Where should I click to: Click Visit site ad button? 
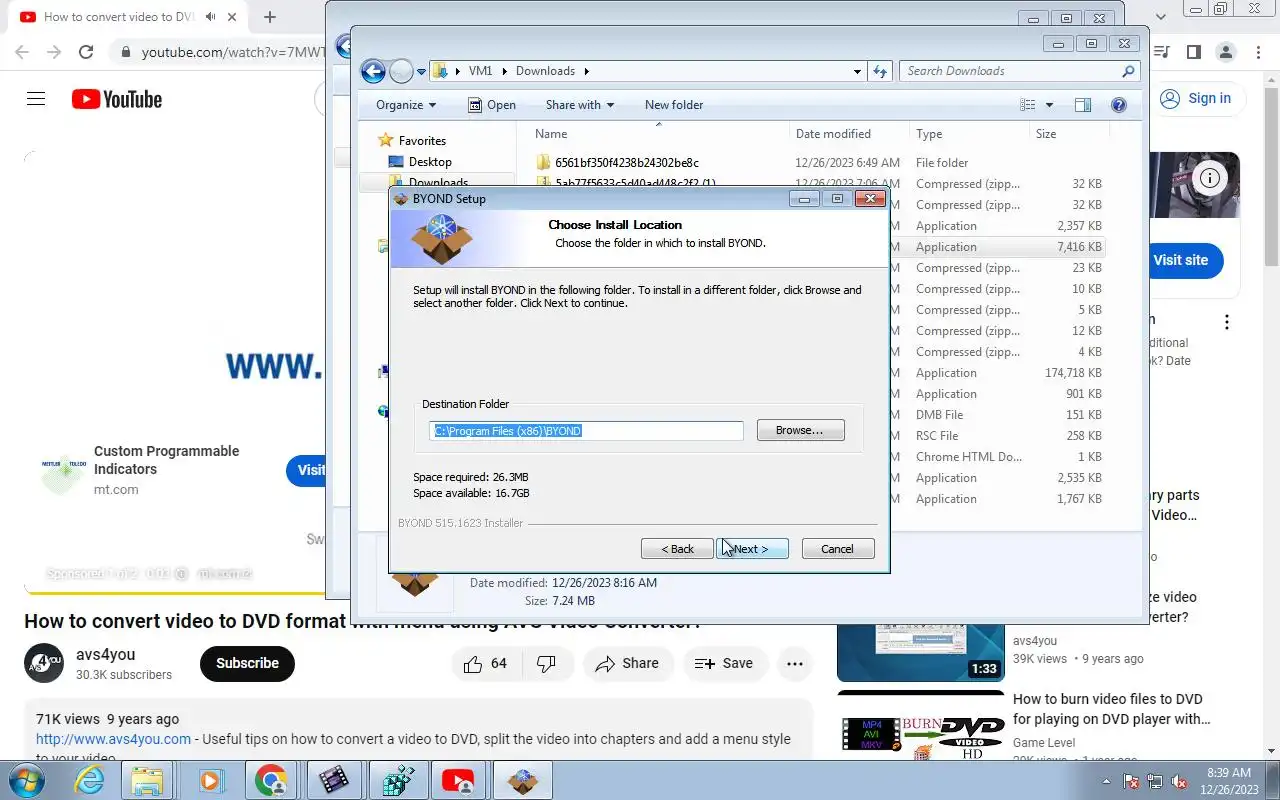(1180, 260)
